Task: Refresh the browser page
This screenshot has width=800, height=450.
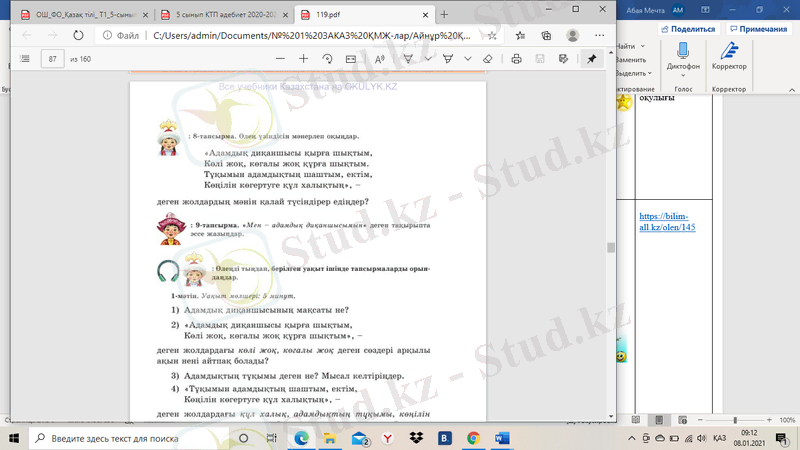Action: tap(77, 34)
